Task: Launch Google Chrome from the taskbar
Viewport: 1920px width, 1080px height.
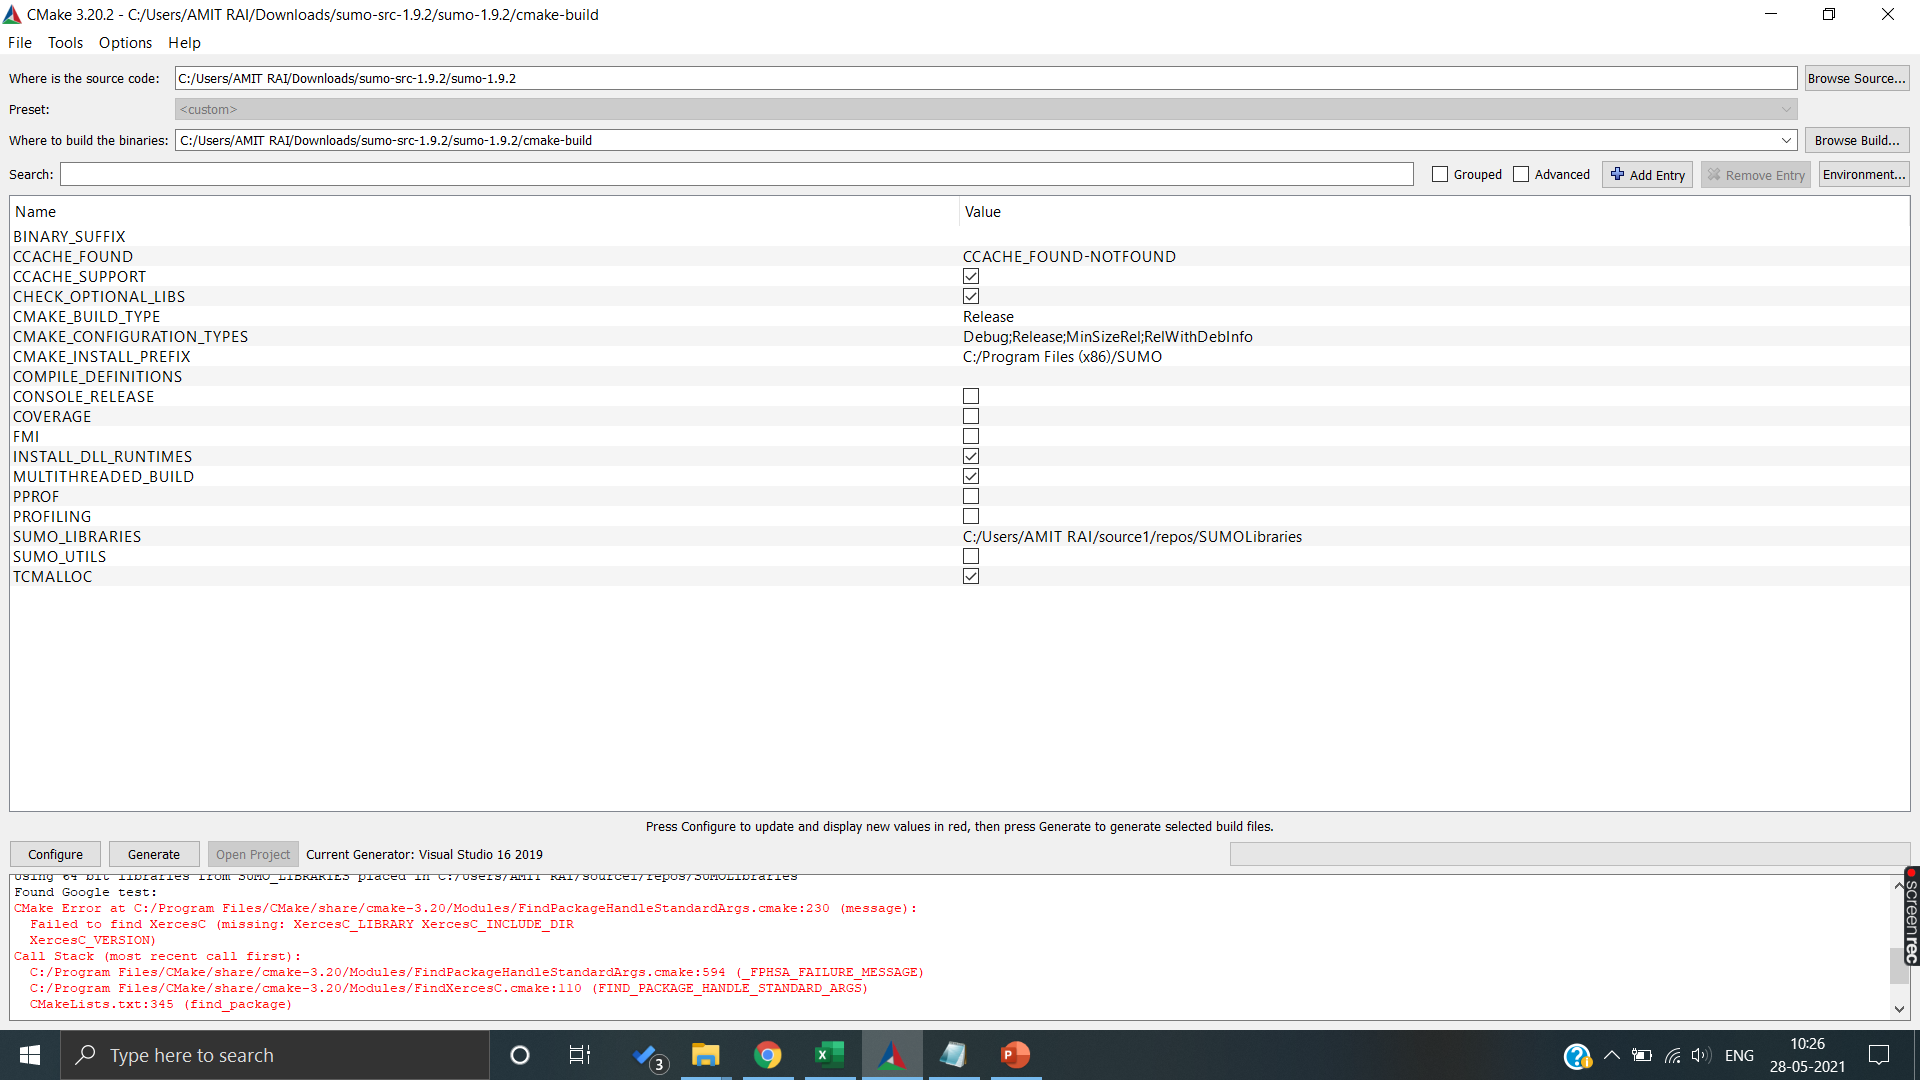Action: click(x=768, y=1055)
